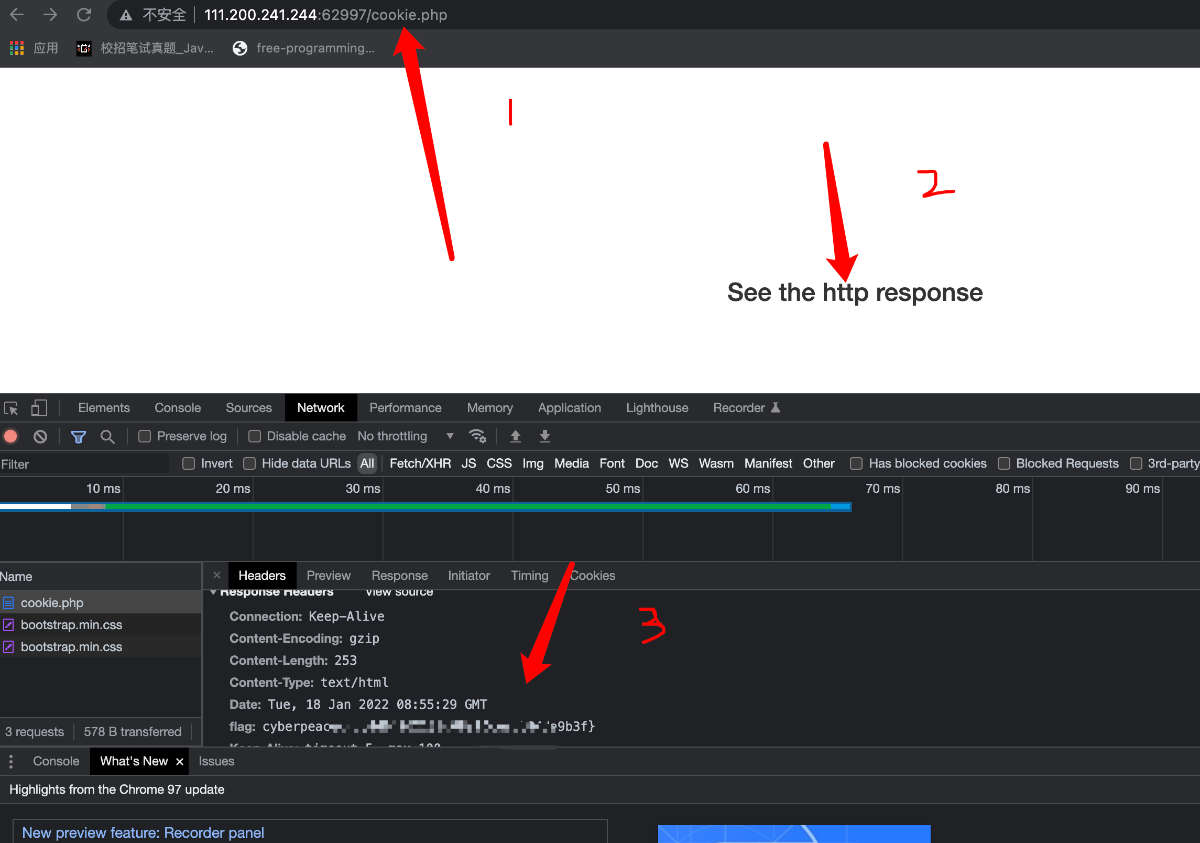The height and width of the screenshot is (843, 1200).
Task: Filter requests by Img type
Action: tap(533, 463)
